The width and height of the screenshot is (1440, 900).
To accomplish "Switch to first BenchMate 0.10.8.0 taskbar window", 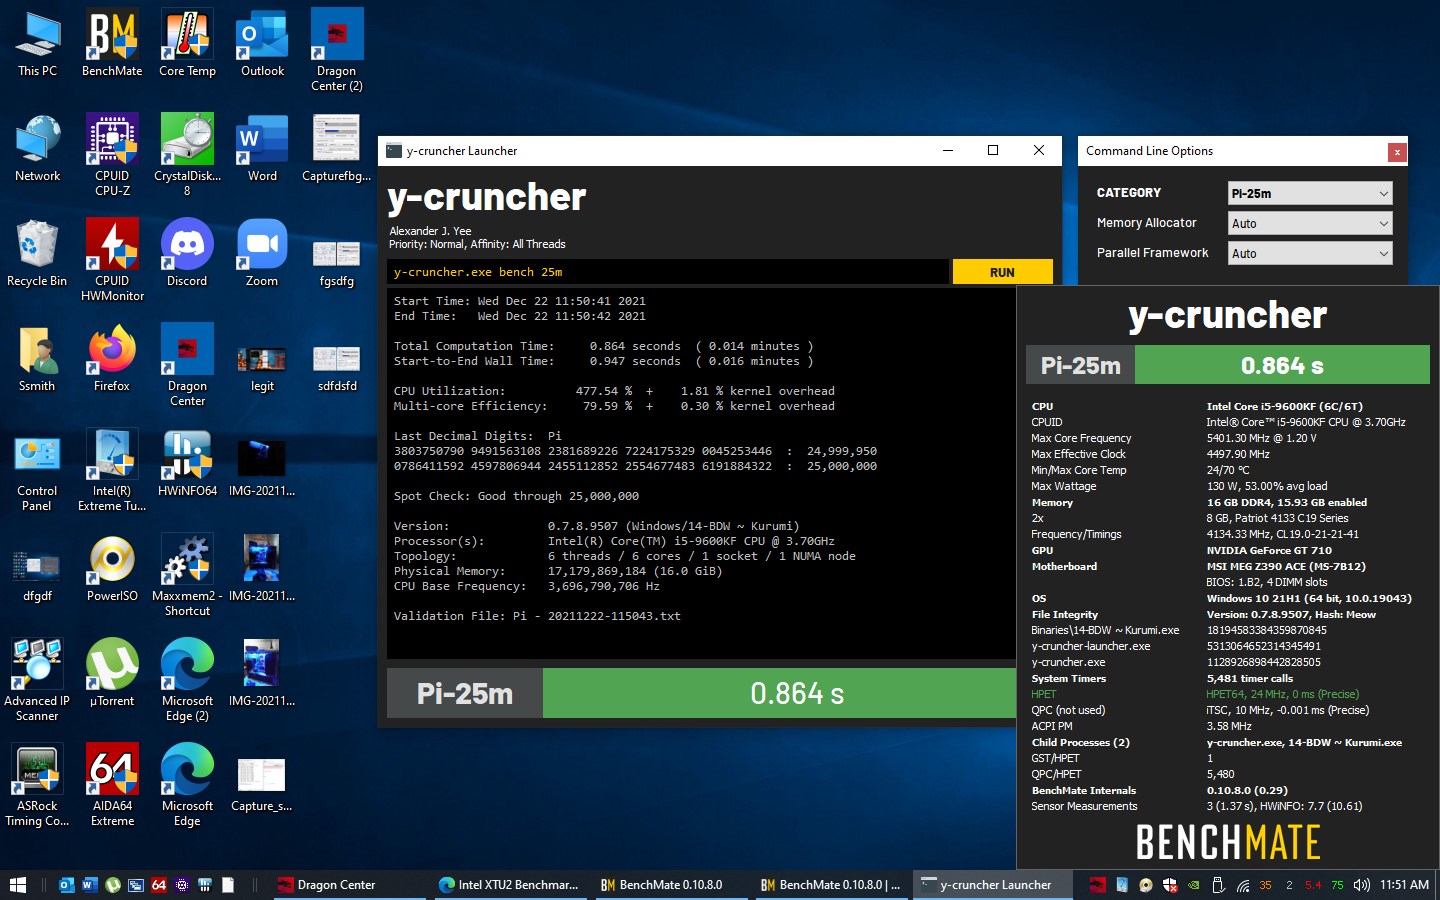I will (x=670, y=885).
